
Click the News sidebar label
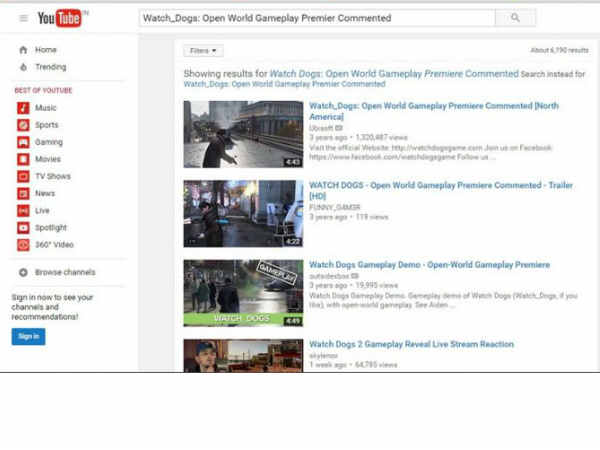[x=45, y=194]
